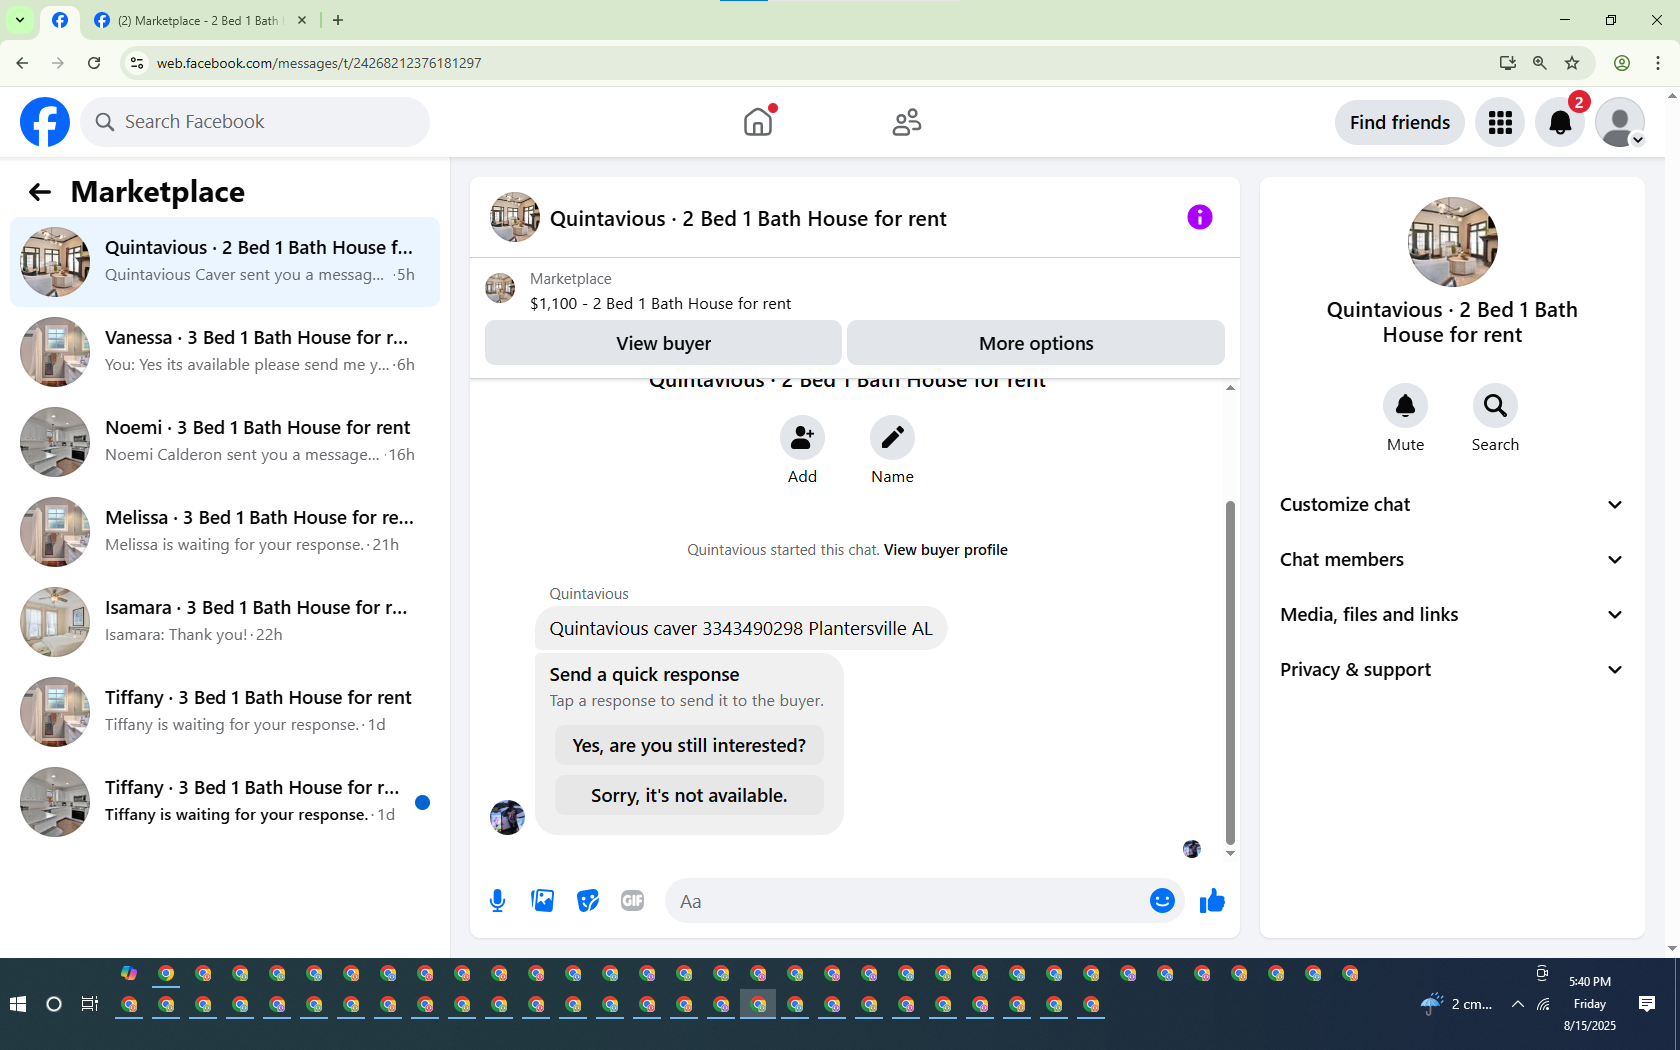Open Isamara 3 Bed 1 Bath conversation
The width and height of the screenshot is (1680, 1050).
coord(225,622)
